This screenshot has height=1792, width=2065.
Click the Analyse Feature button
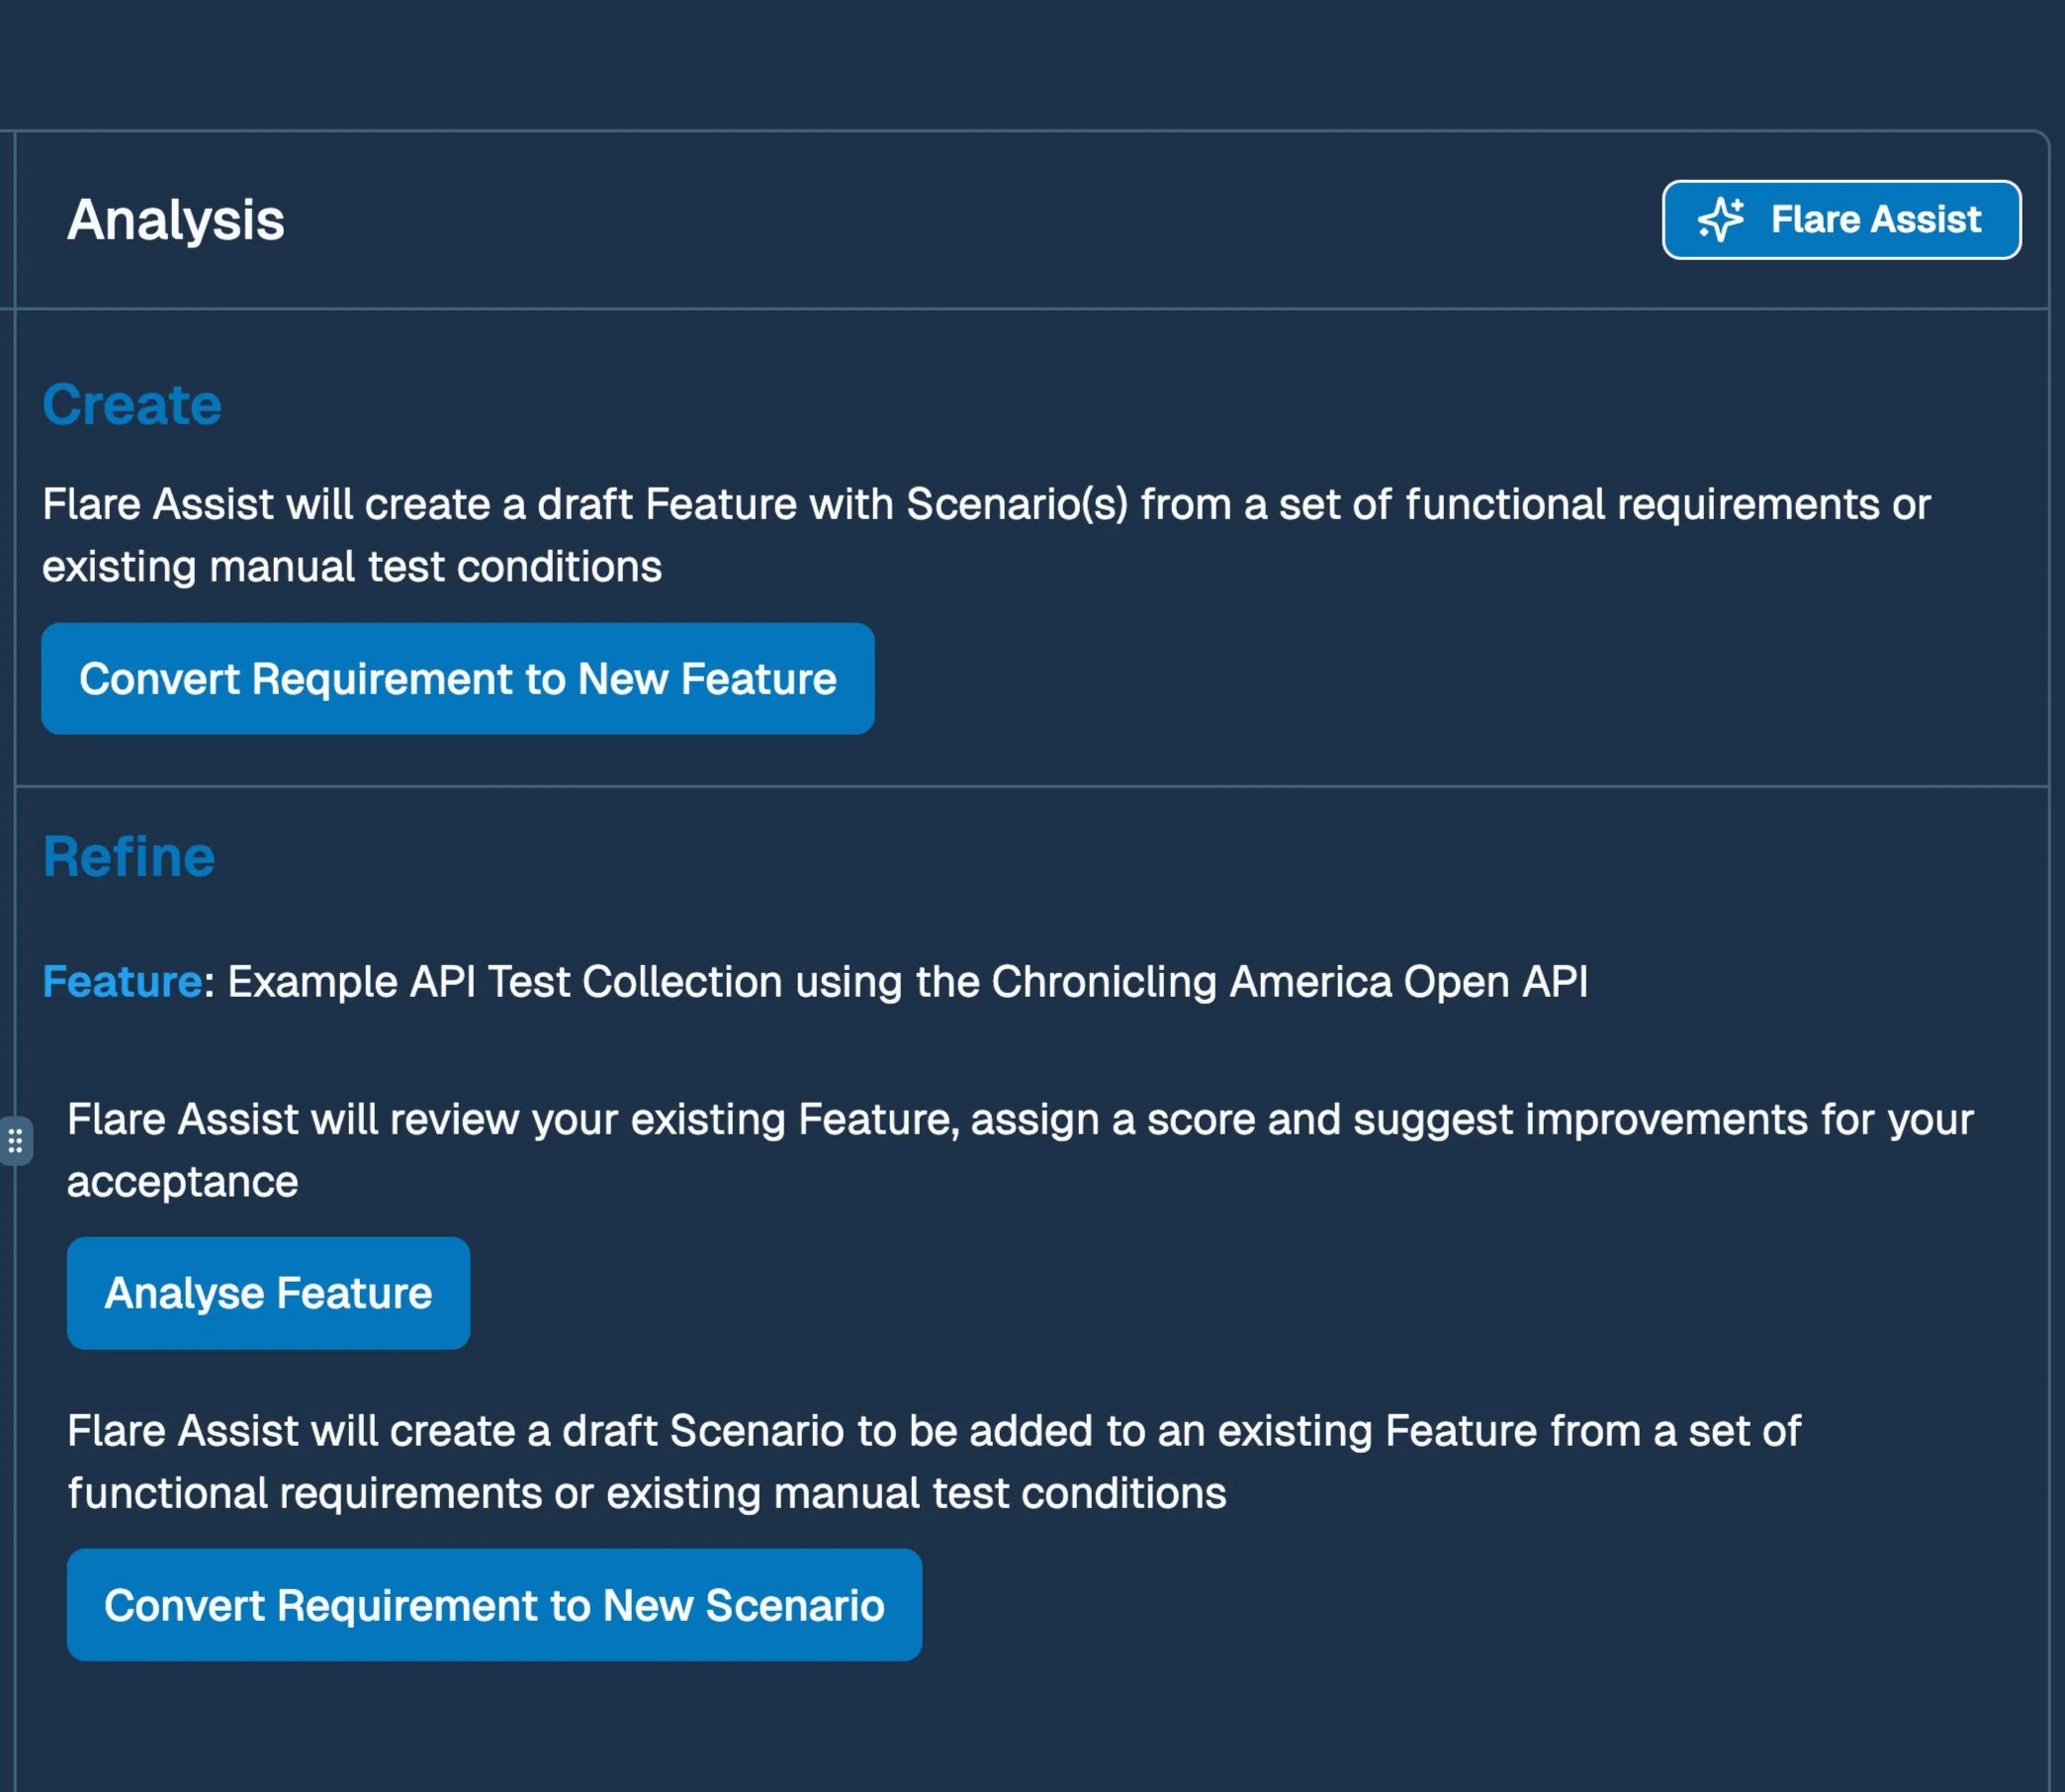[x=268, y=1293]
